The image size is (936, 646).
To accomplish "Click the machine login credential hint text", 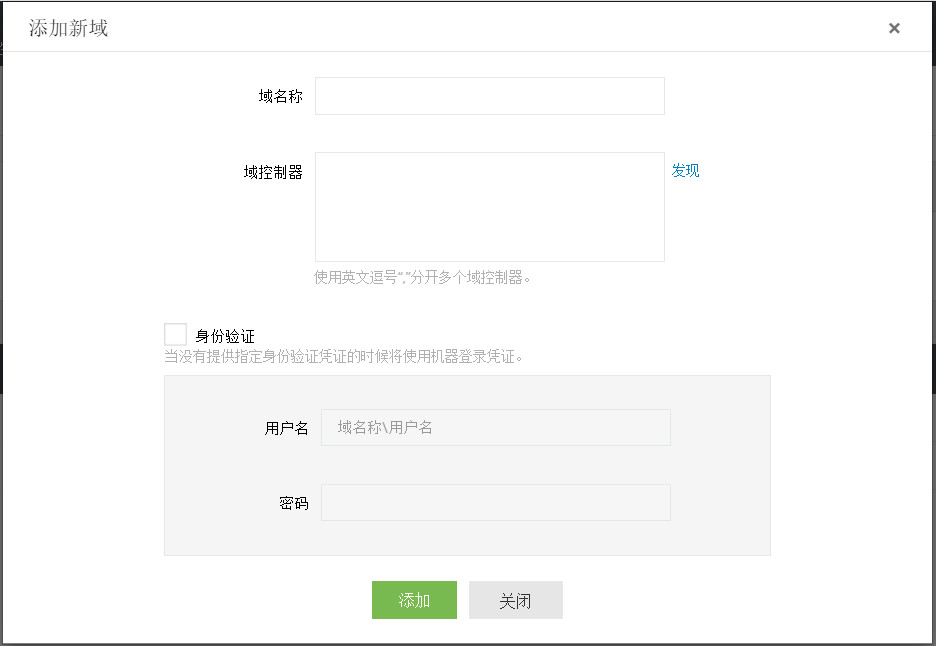I will [344, 356].
